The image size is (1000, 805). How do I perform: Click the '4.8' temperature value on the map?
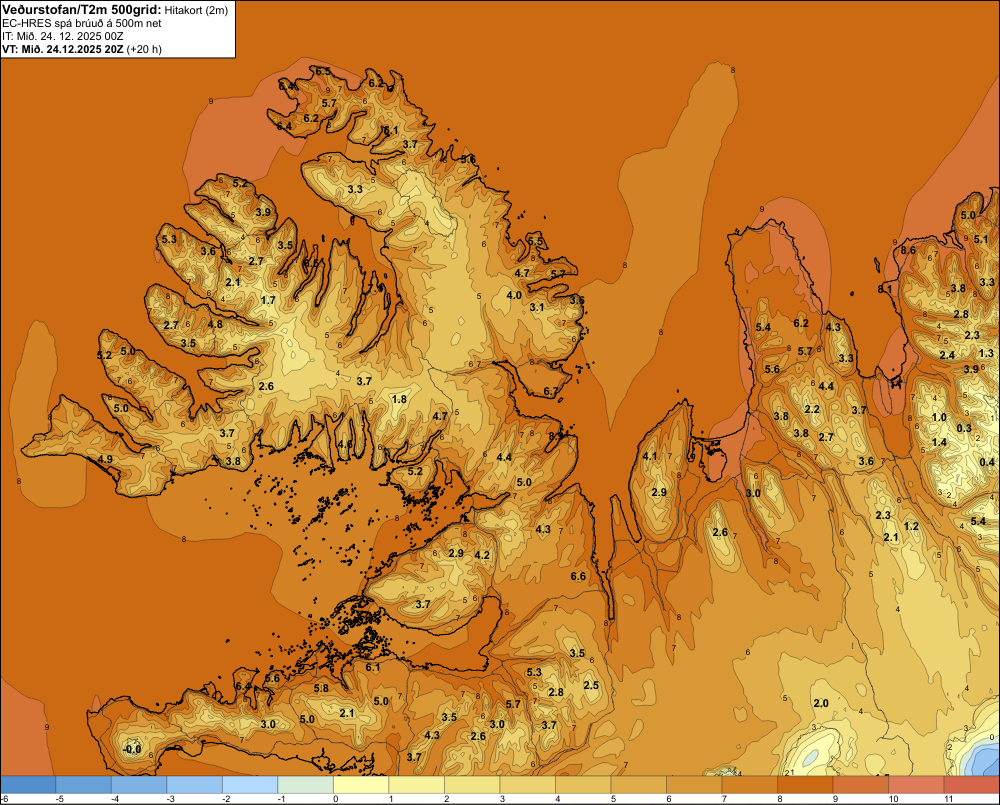point(216,323)
